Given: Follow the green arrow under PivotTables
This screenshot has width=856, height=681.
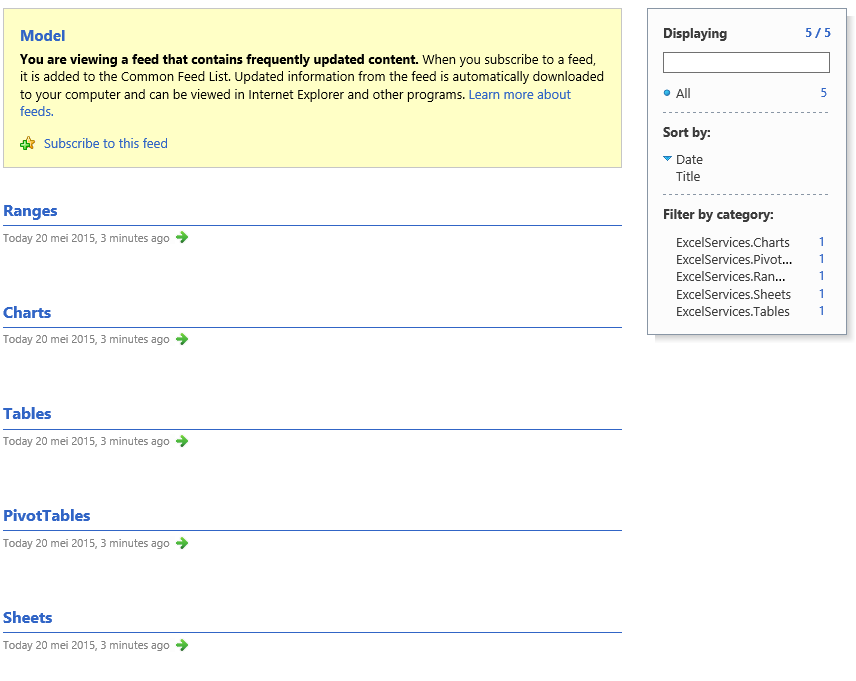Looking at the screenshot, I should (x=182, y=543).
